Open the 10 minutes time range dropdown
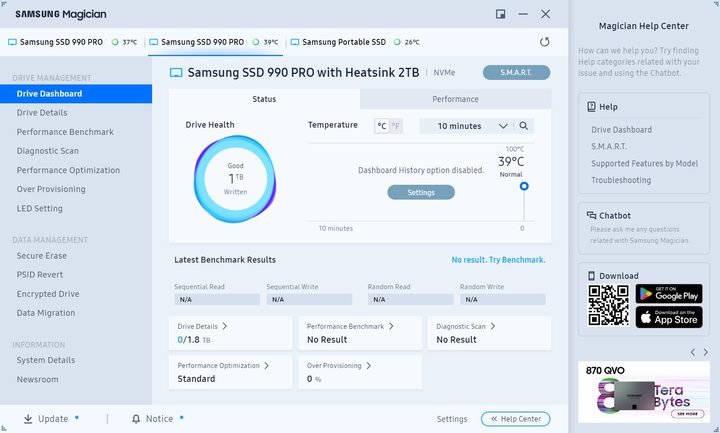The image size is (720, 433). [467, 126]
